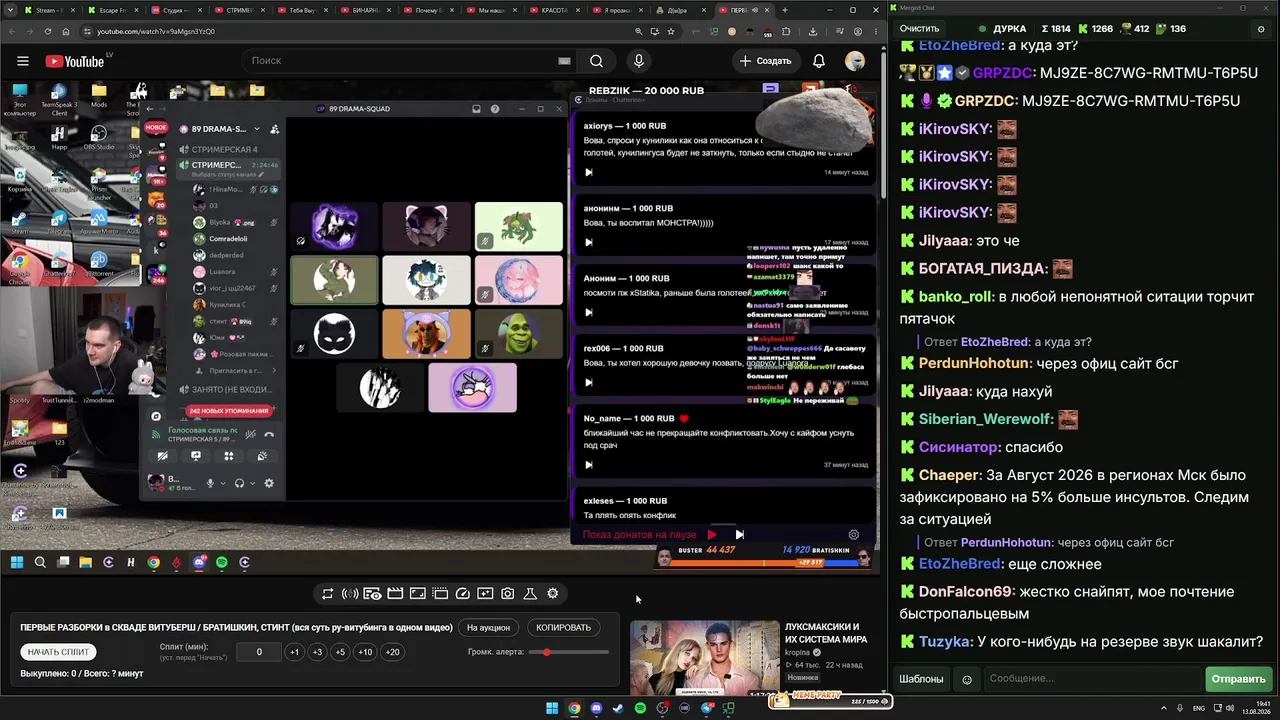The height and width of the screenshot is (720, 1280).
Task: Open the extension toolbar gear settings
Action: point(552,594)
